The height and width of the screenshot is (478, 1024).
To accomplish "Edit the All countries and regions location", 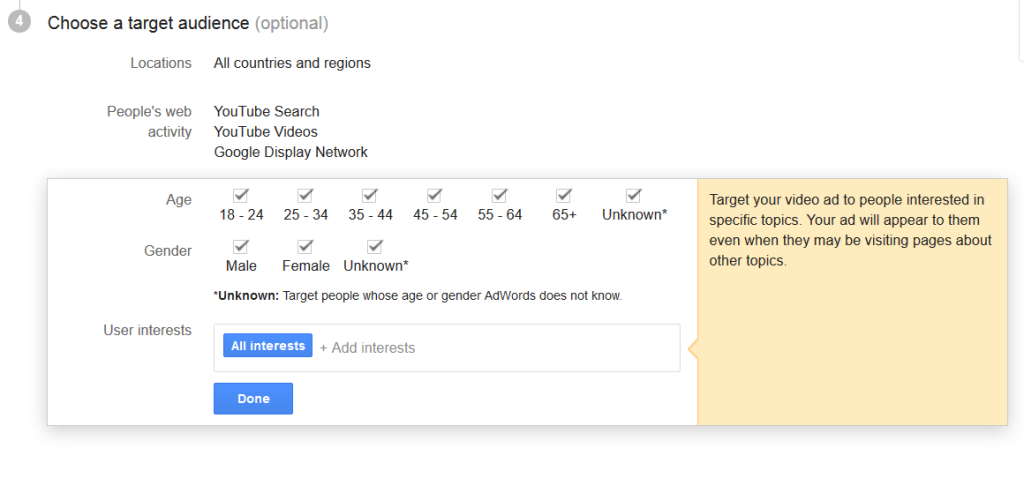I will click(x=292, y=63).
